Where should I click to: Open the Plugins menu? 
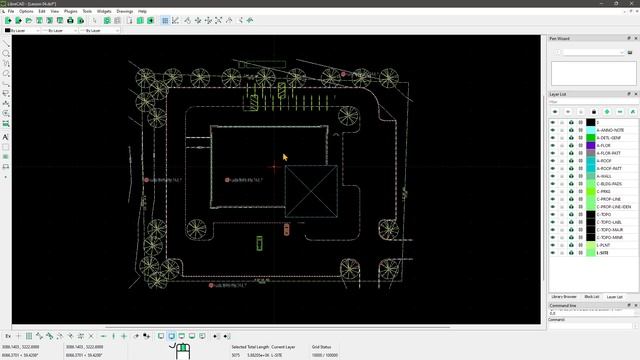pyautogui.click(x=71, y=11)
